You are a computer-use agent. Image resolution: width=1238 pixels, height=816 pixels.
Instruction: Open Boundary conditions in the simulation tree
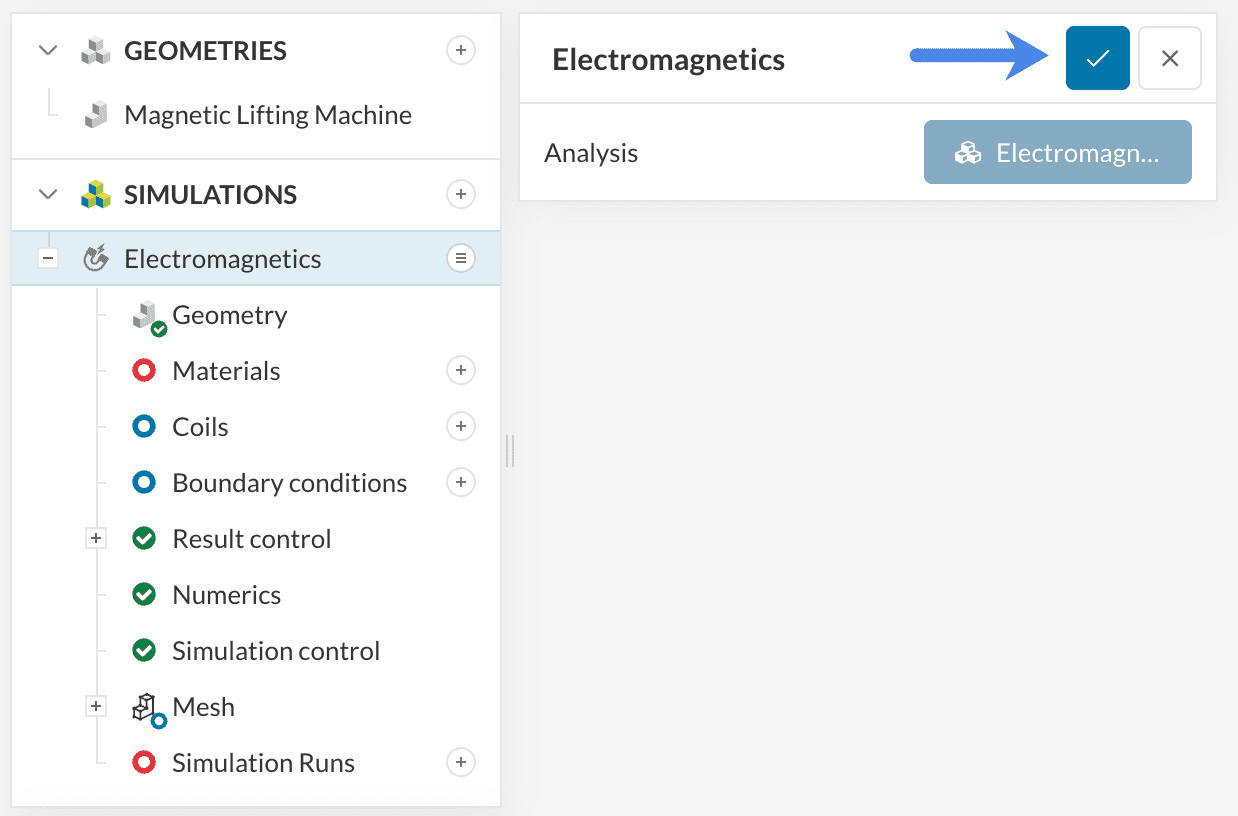tap(289, 482)
